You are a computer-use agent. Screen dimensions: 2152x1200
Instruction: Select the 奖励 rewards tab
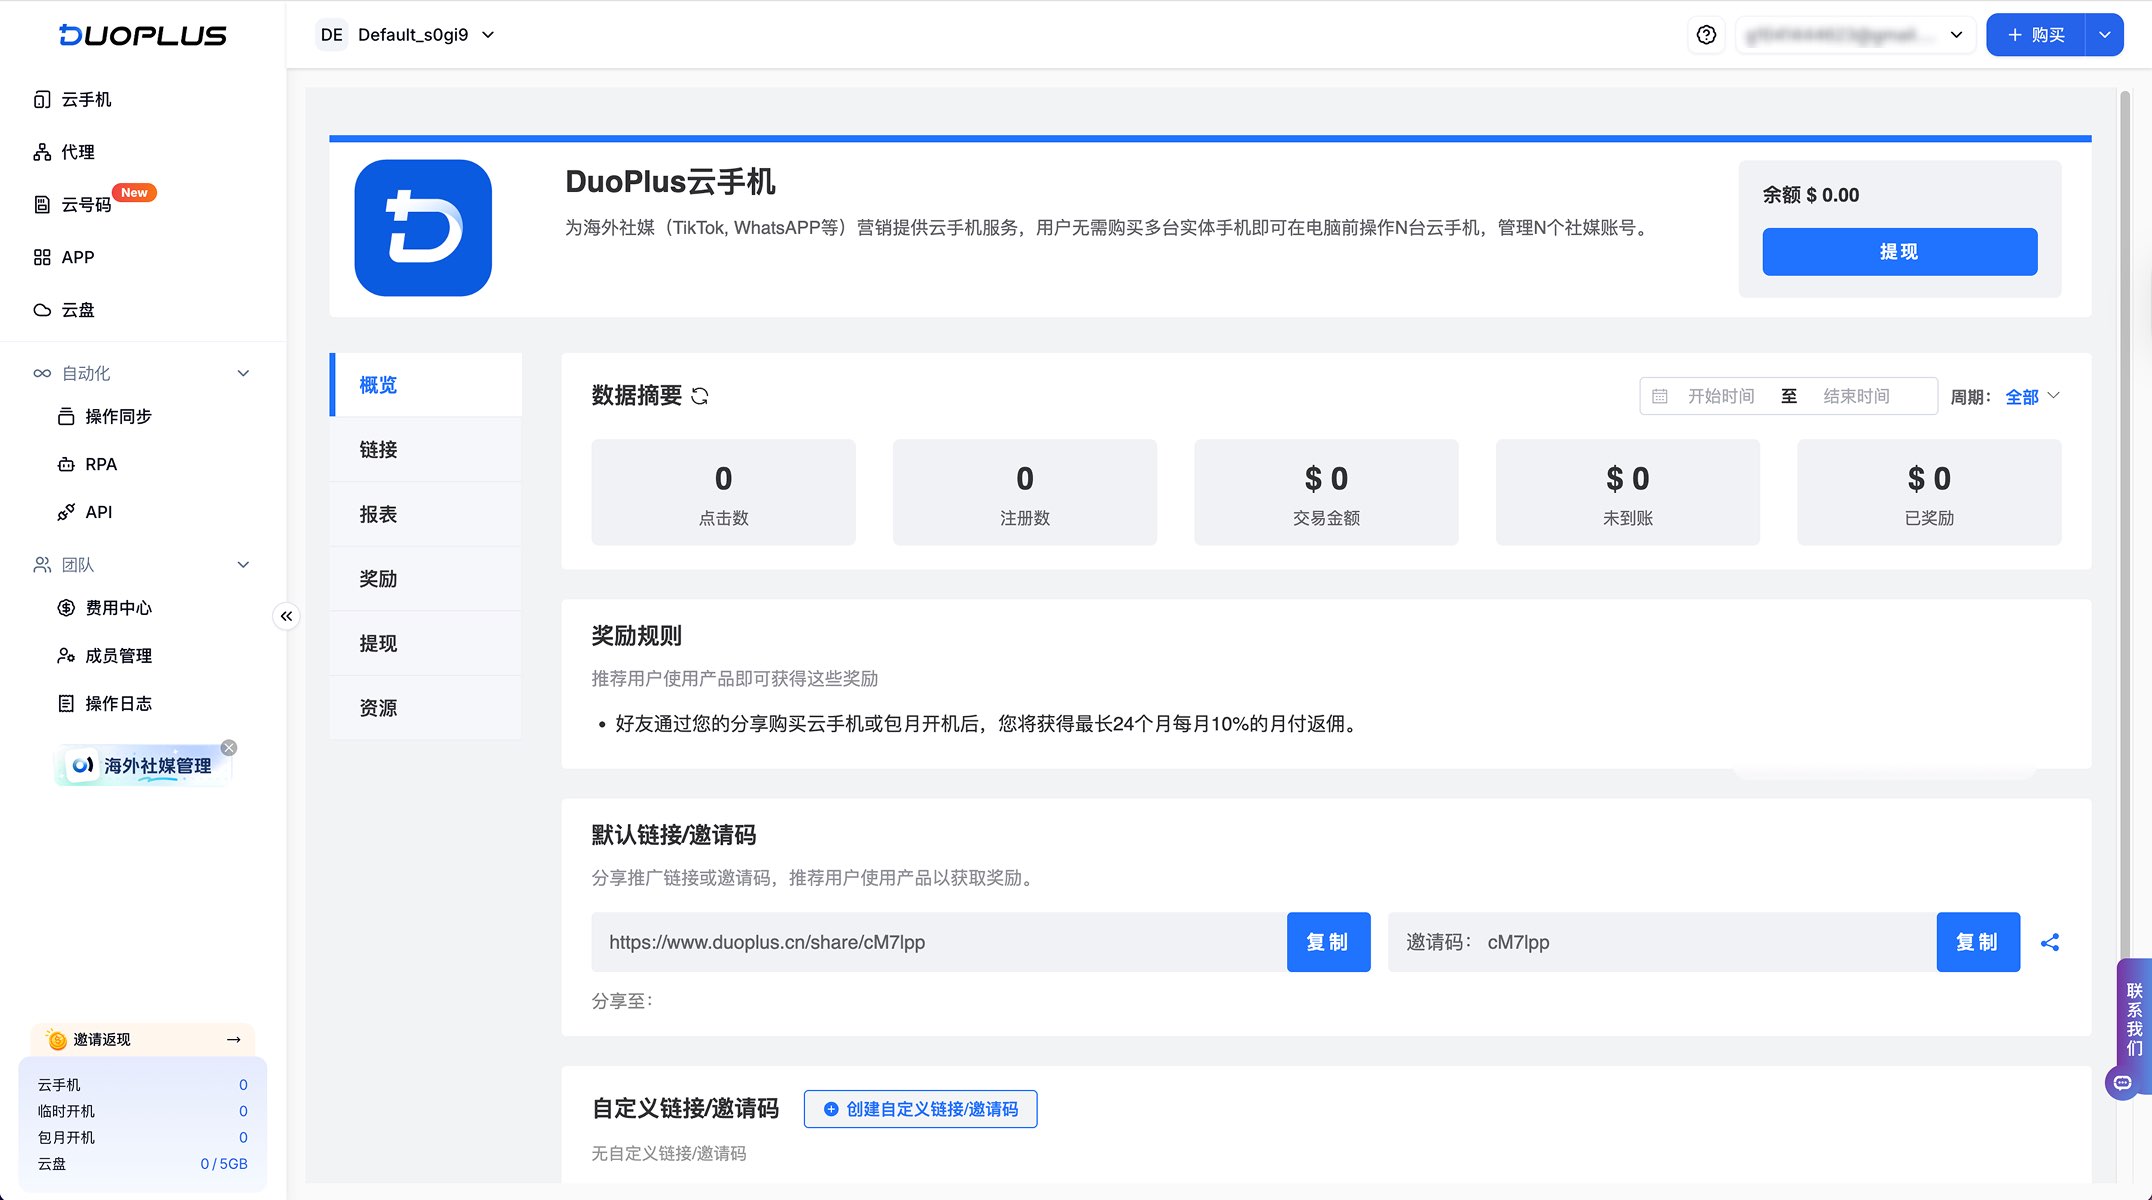coord(426,579)
